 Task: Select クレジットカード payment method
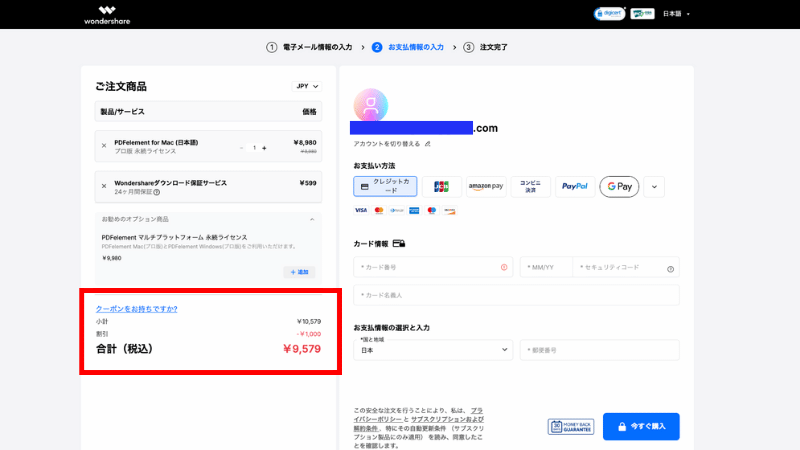385,186
